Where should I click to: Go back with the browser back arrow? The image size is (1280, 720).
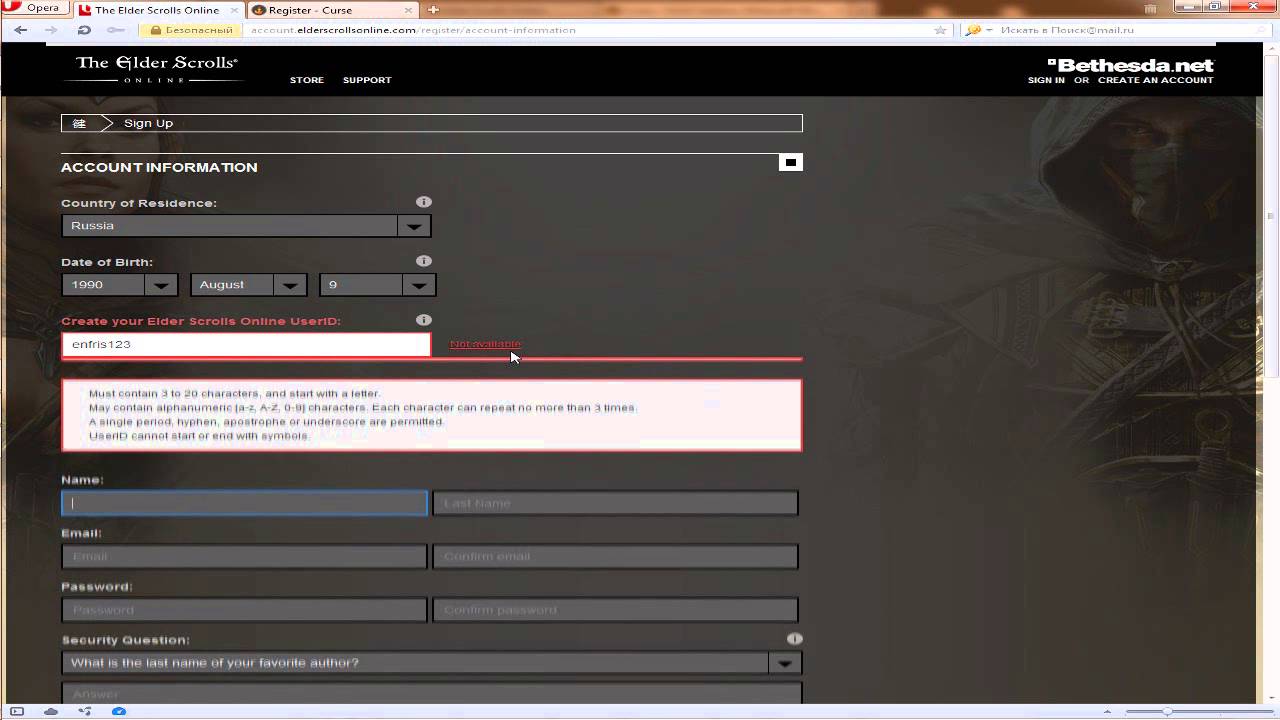[21, 30]
